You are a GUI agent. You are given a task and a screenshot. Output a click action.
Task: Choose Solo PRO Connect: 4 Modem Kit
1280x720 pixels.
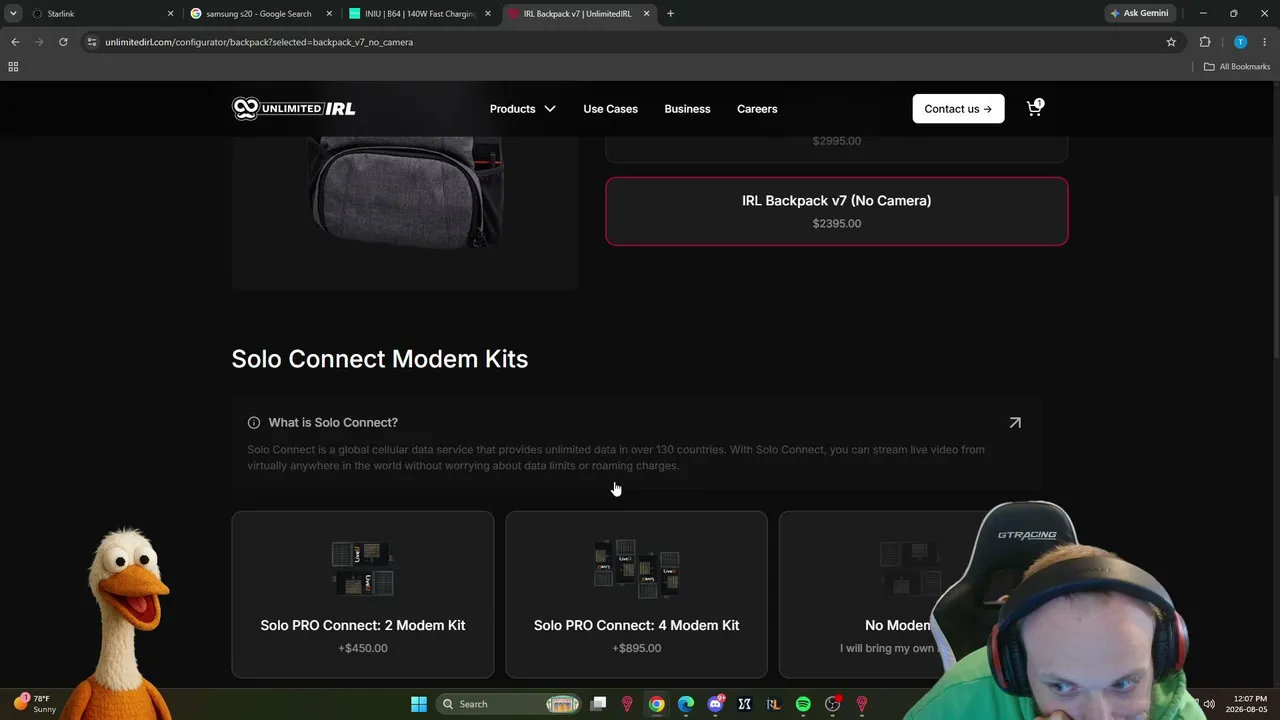[636, 595]
